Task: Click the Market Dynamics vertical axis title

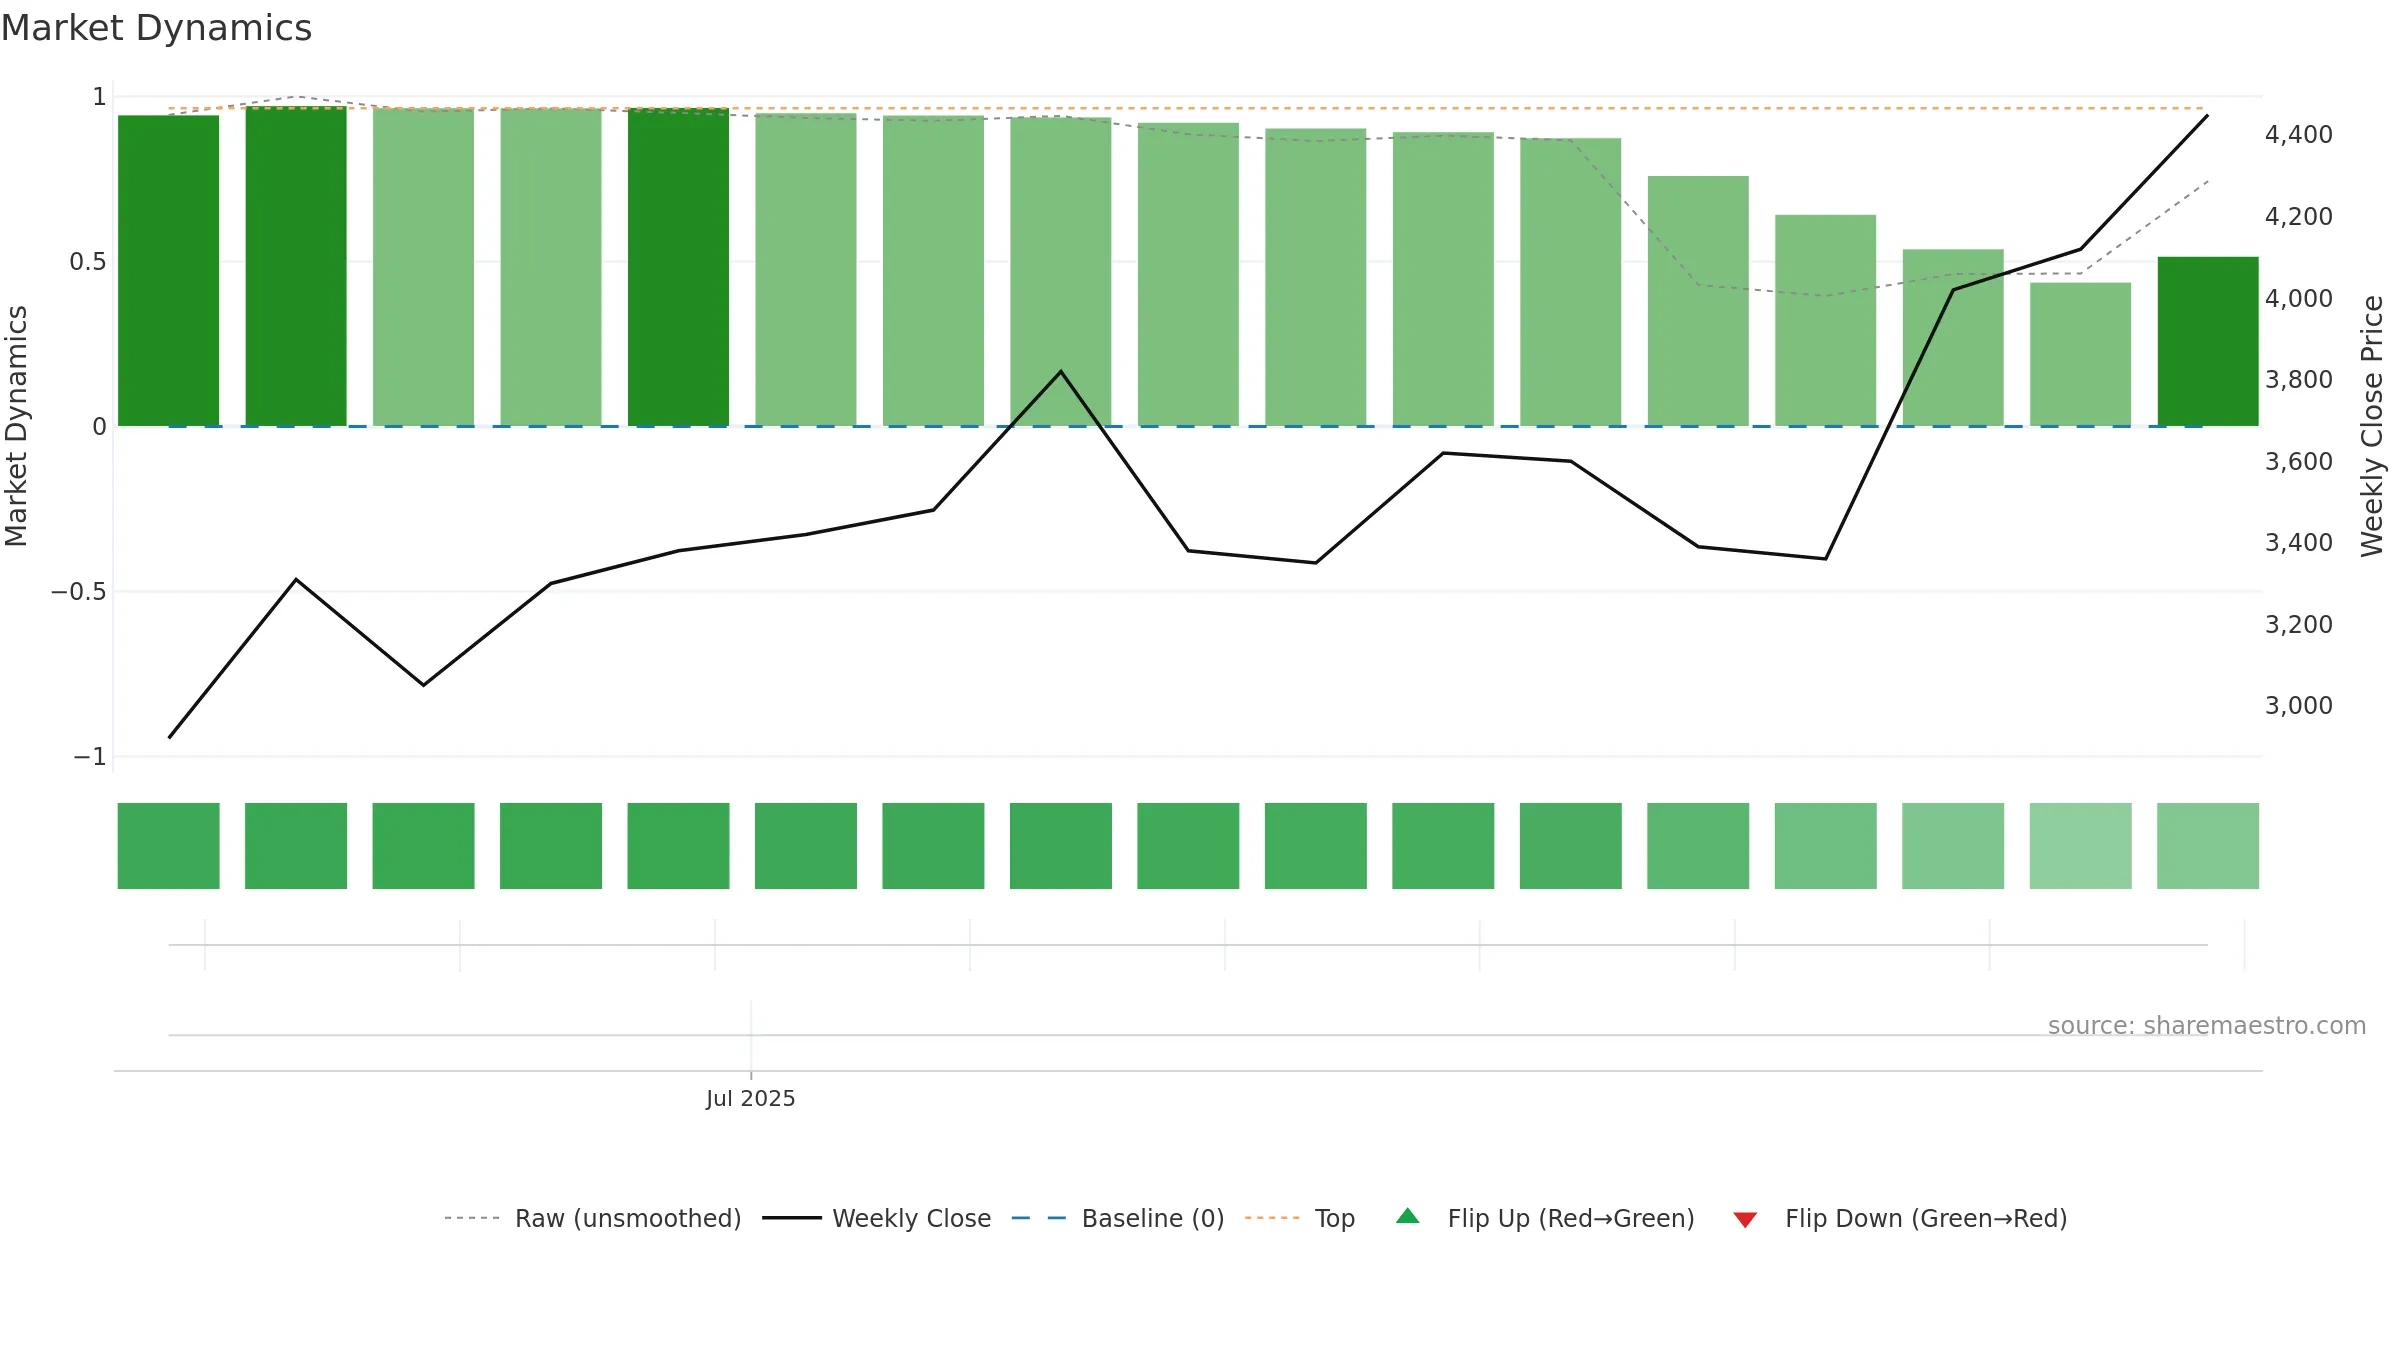Action: (16, 426)
